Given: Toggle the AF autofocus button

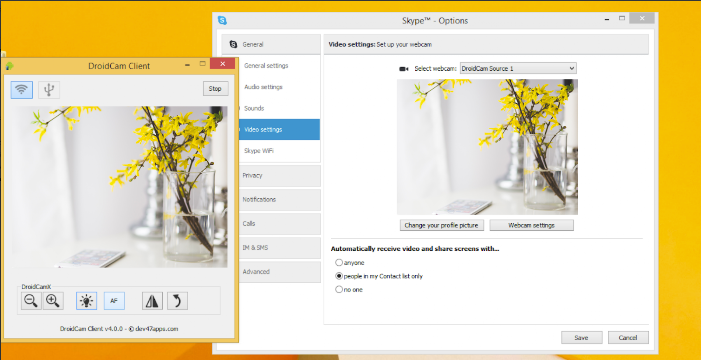Looking at the screenshot, I should click(x=114, y=301).
